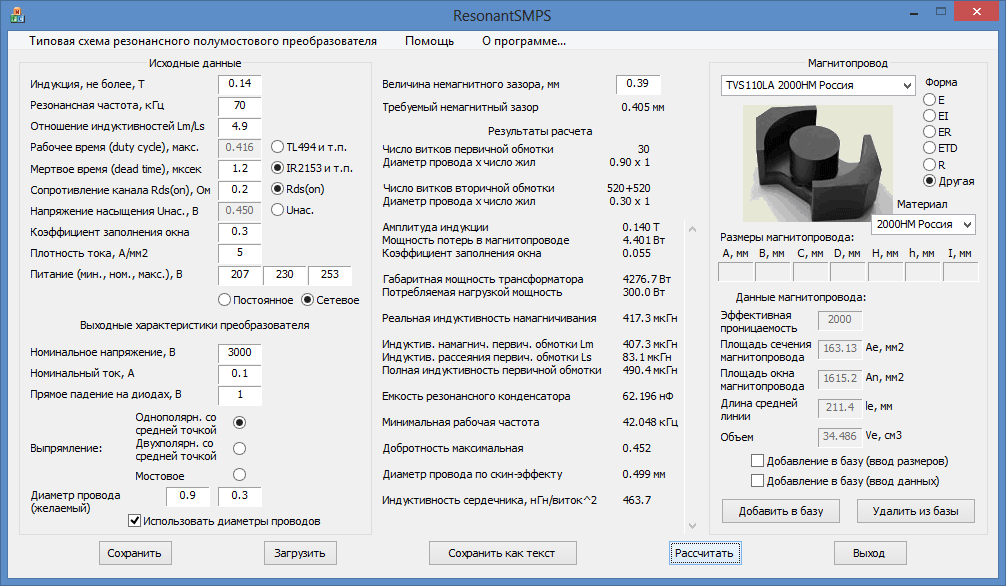
Task: Open the TVS110LA 2000HM Россия core dropdown
Action: click(818, 85)
